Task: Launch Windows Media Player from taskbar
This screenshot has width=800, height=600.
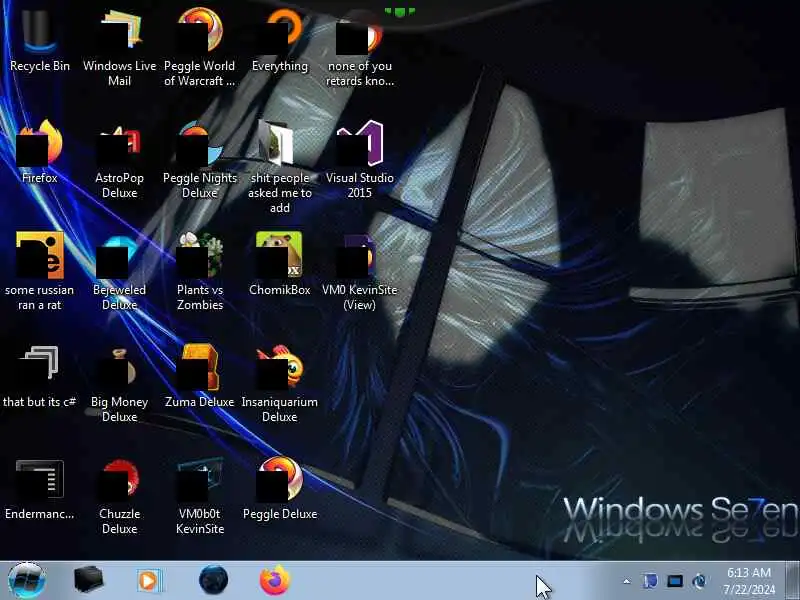Action: pyautogui.click(x=149, y=581)
